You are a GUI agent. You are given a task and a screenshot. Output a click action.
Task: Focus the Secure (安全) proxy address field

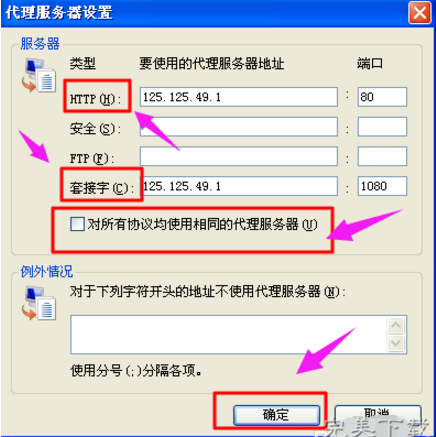pyautogui.click(x=239, y=127)
